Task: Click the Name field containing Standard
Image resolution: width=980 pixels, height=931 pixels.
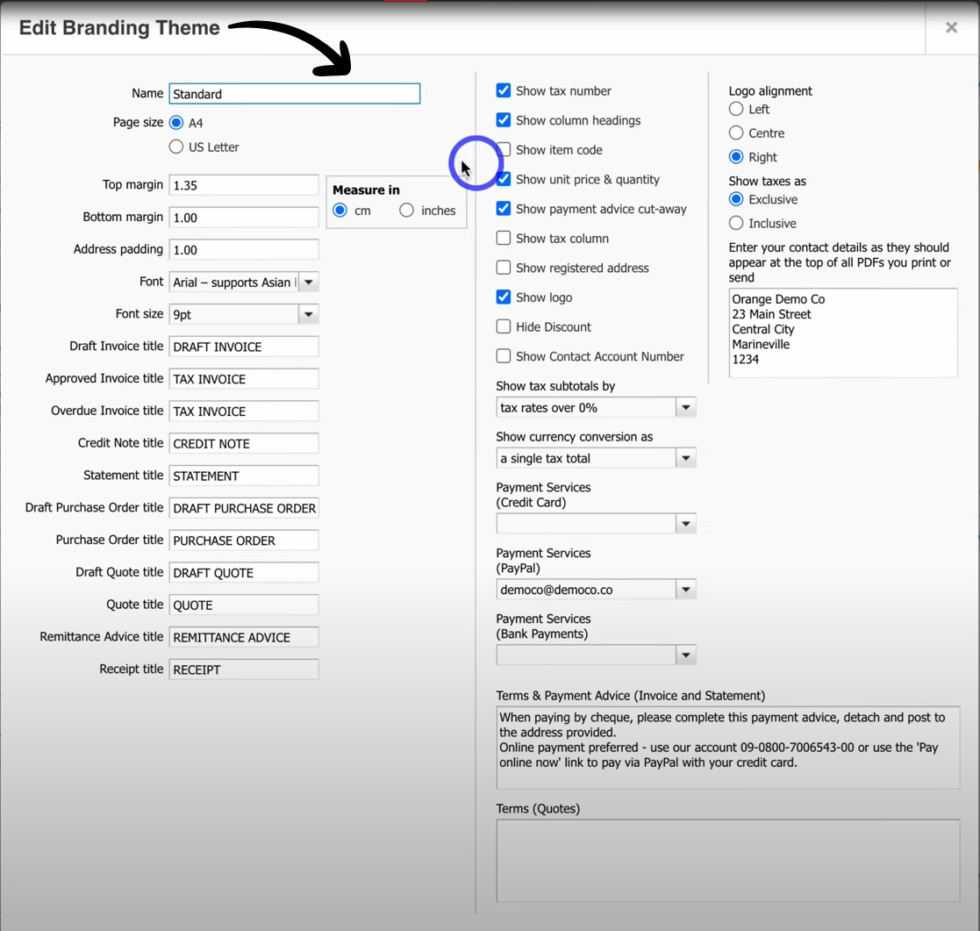Action: point(294,93)
